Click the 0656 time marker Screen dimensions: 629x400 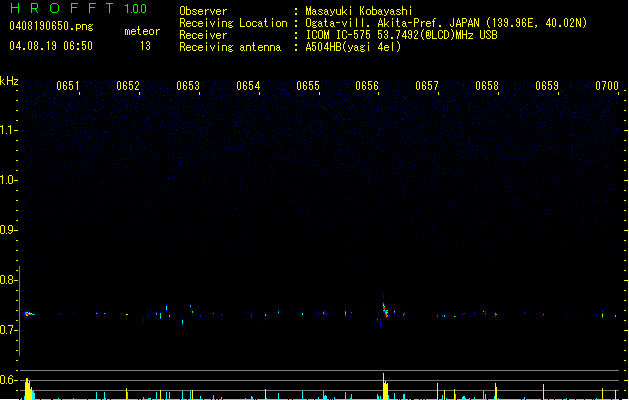coord(367,86)
